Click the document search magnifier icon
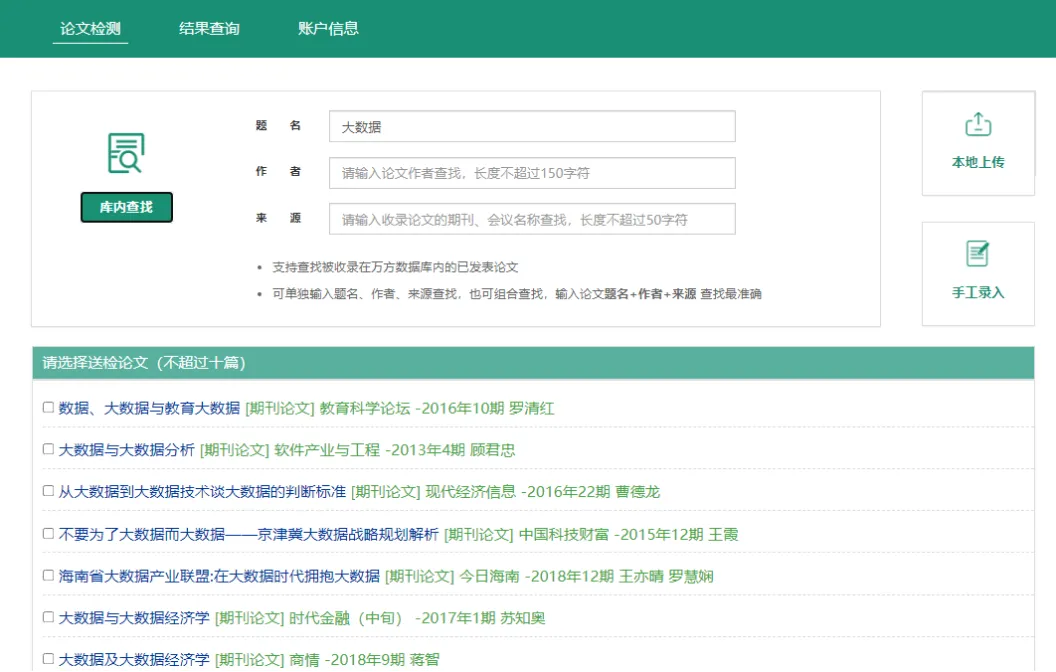Screen dimensions: 1056x672 (126, 153)
